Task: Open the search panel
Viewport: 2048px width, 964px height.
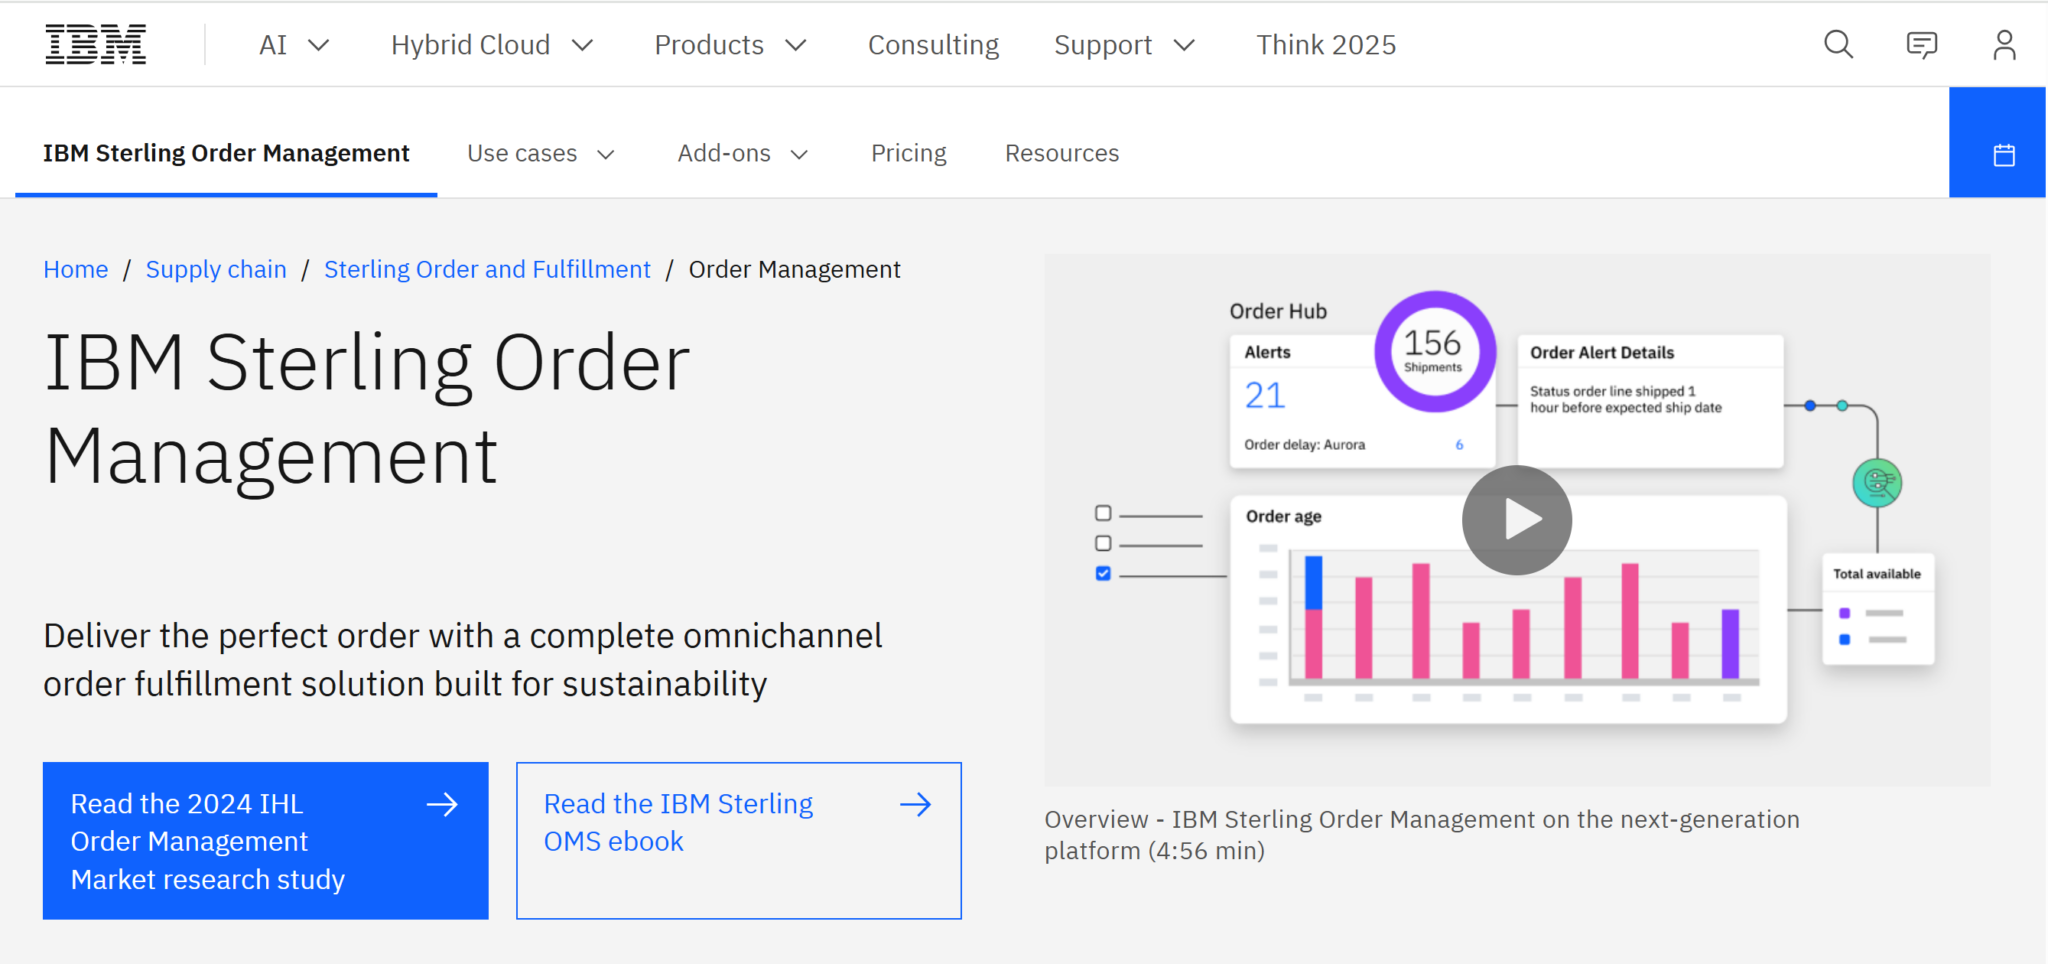Action: click(1838, 44)
